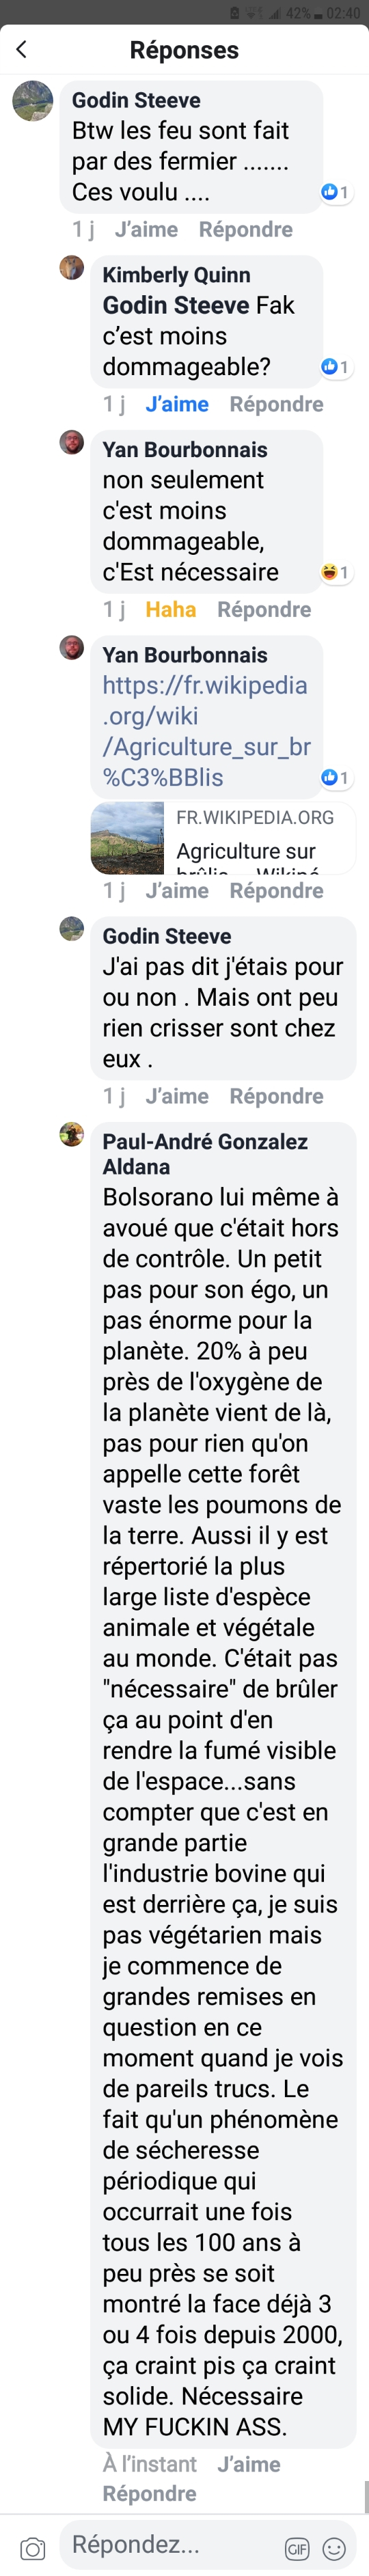Toggle J'aime on Kimberly Quinn's comment
Screen dimensions: 369x2576
(x=177, y=404)
